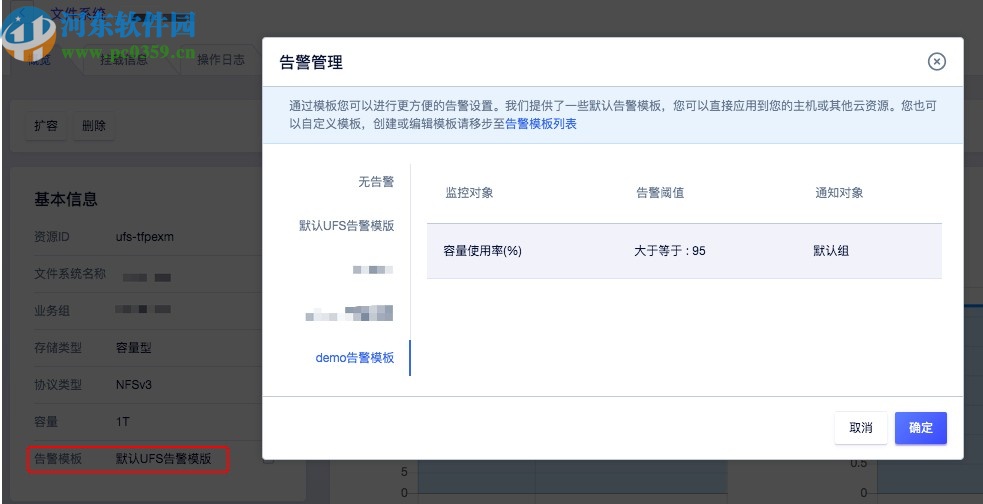
Task: Click the 通知对象 column header
Action: pyautogui.click(x=839, y=193)
